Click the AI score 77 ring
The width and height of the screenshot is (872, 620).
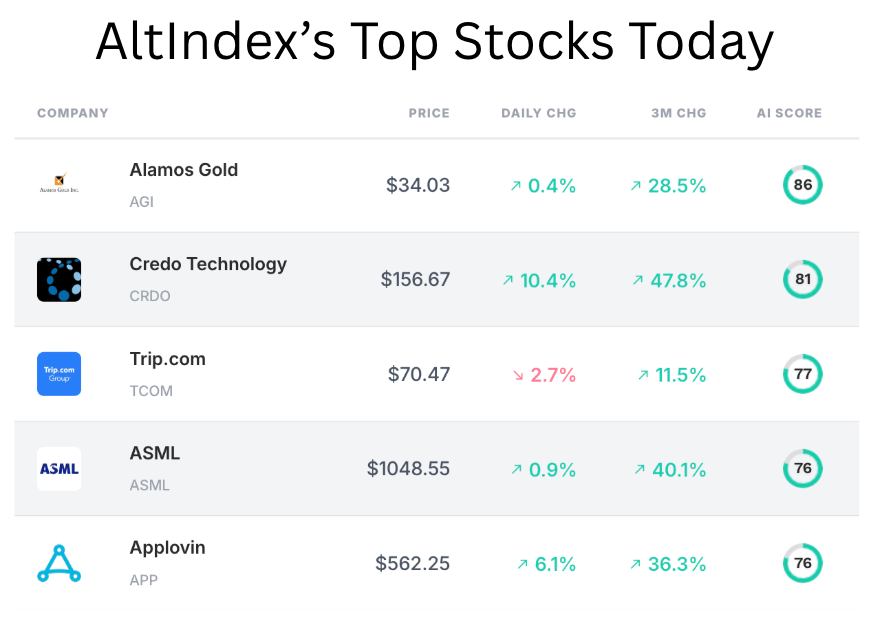point(802,374)
